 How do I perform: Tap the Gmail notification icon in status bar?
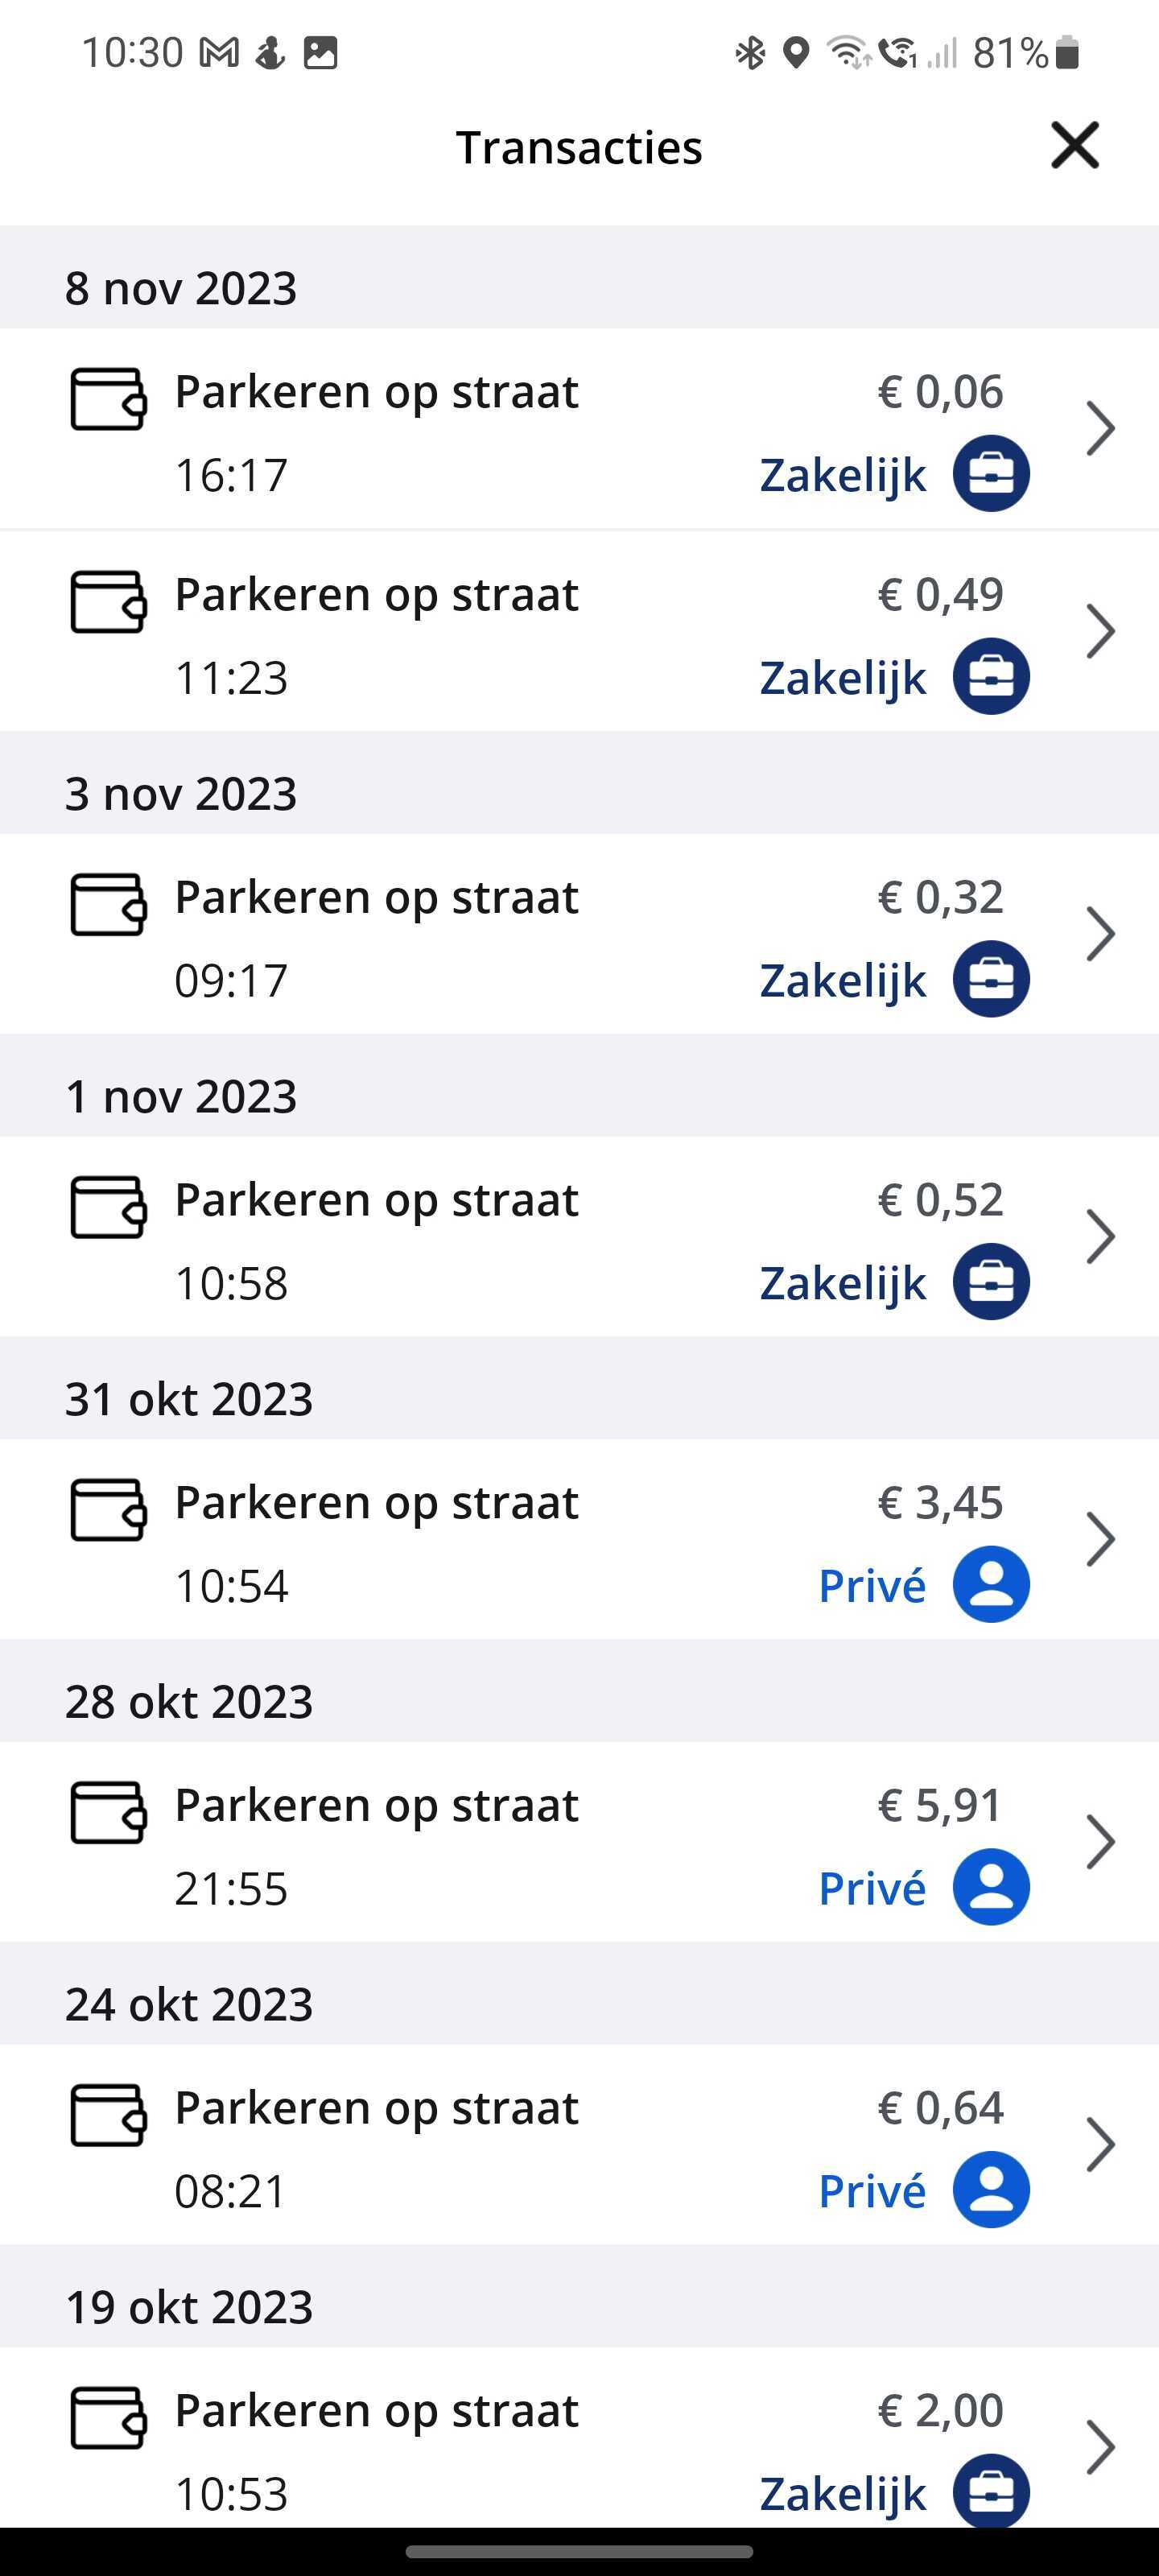(x=219, y=52)
